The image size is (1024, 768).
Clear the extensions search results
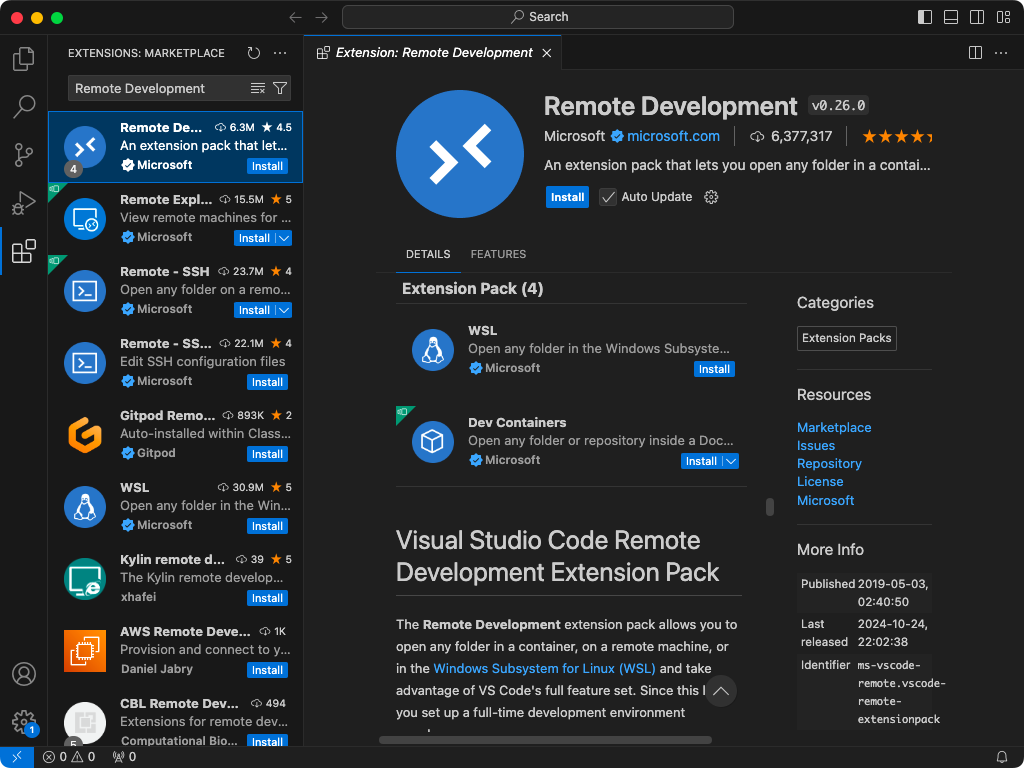click(x=258, y=88)
